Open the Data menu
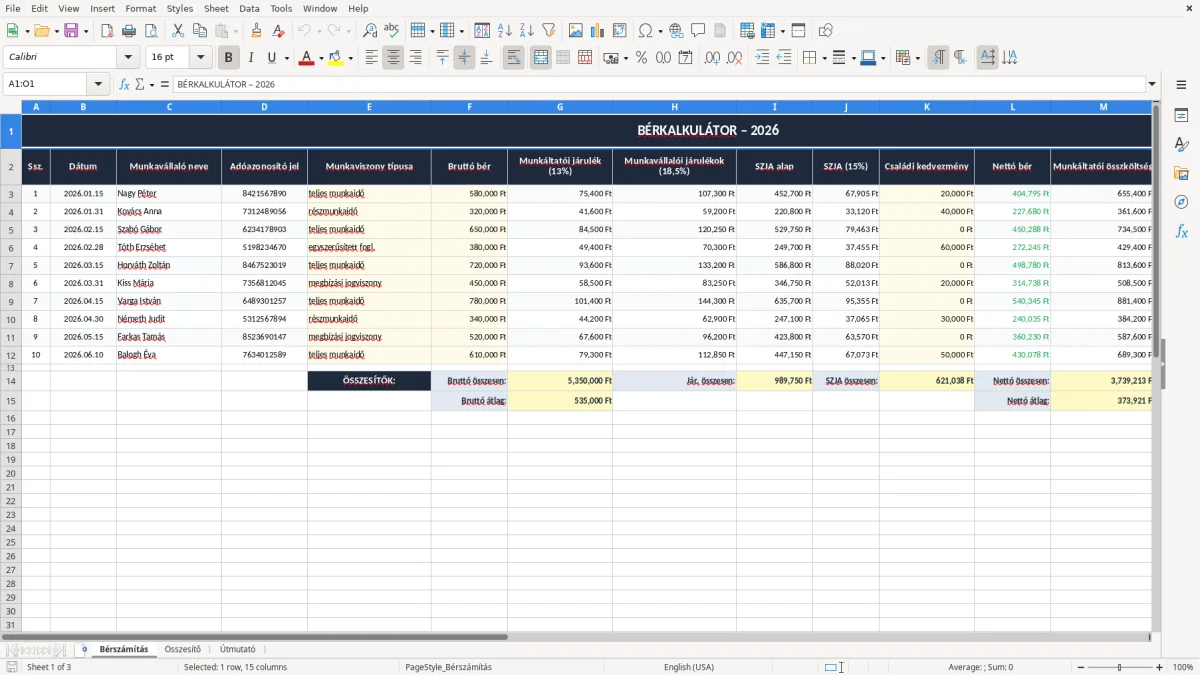 point(249,8)
